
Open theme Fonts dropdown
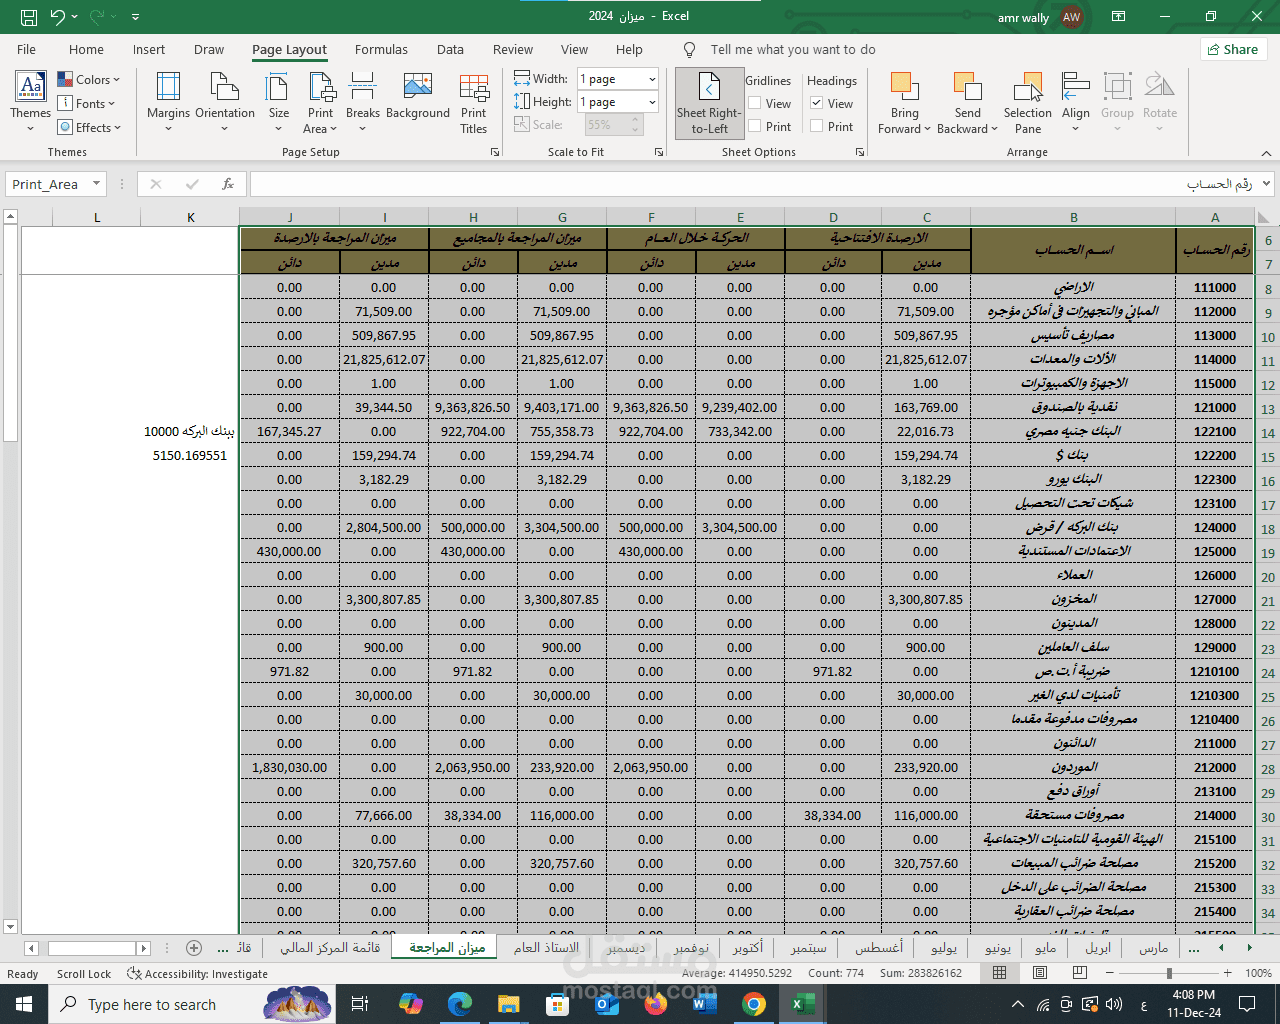click(87, 103)
